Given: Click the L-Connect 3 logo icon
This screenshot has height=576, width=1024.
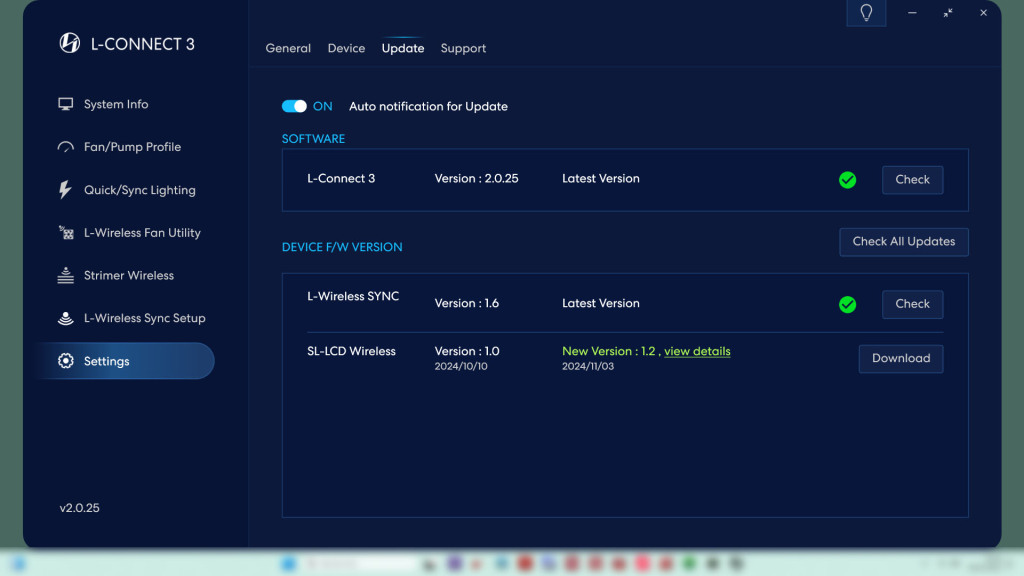Looking at the screenshot, I should 70,43.
